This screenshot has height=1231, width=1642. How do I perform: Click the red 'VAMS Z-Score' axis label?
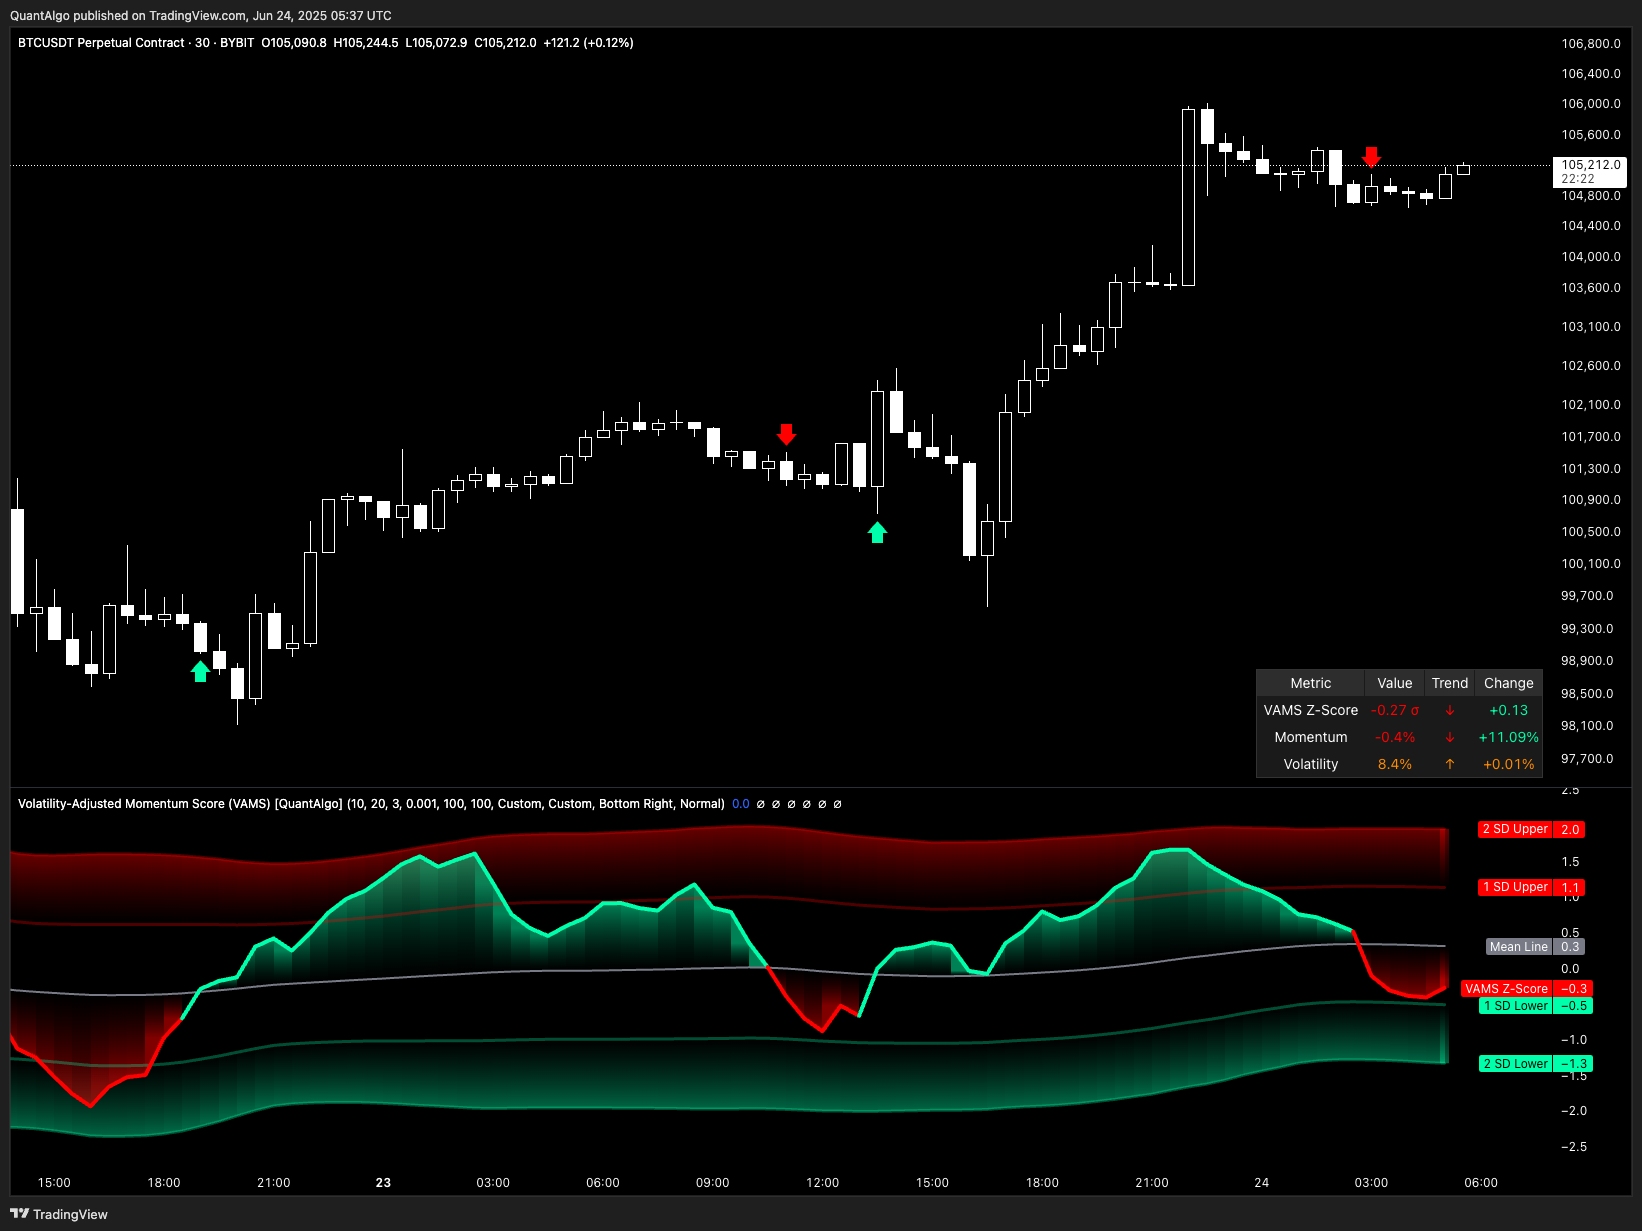[x=1506, y=989]
